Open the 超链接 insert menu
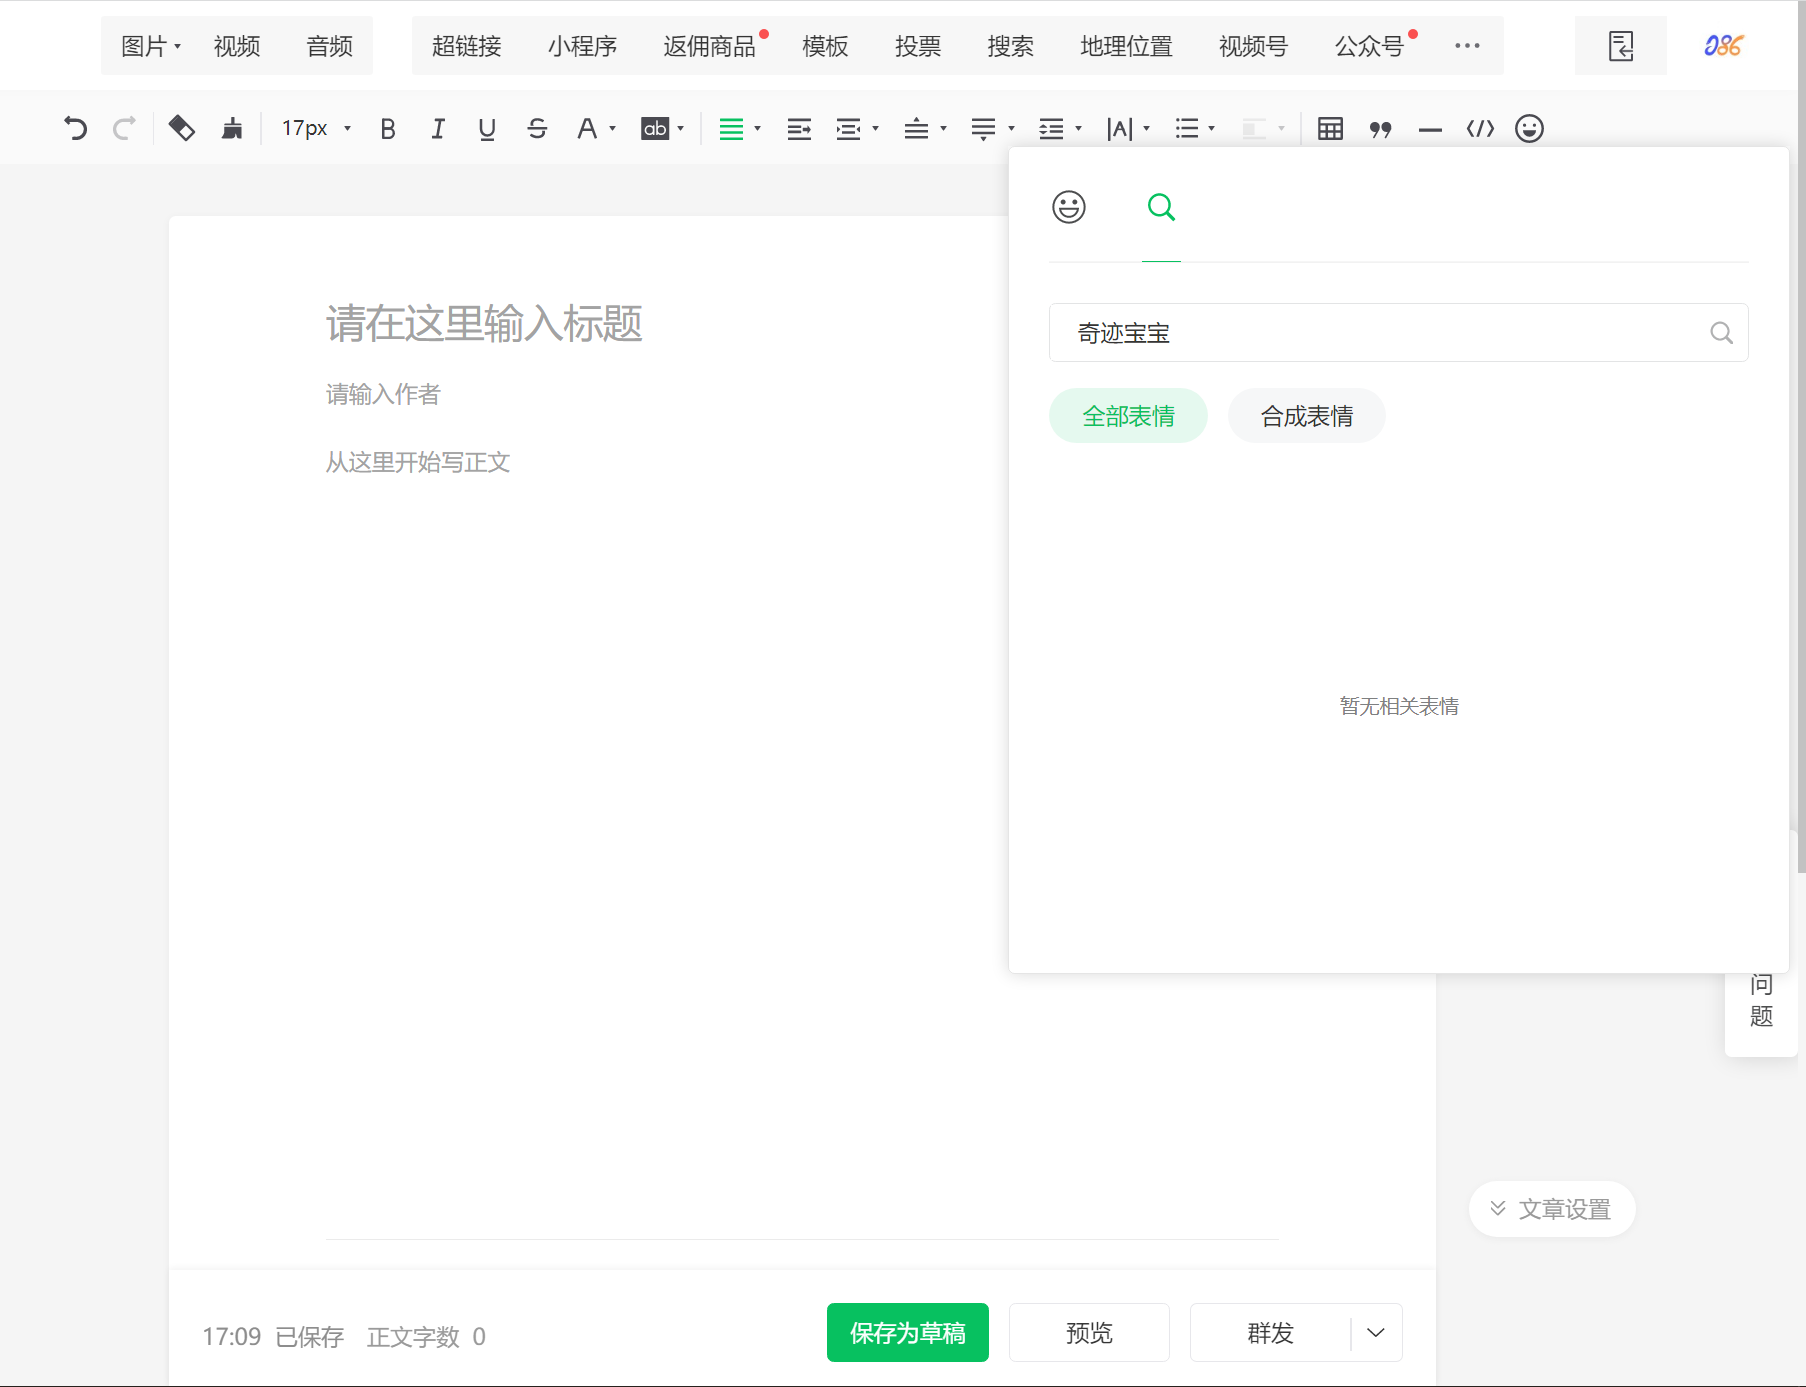Viewport: 1806px width, 1387px height. [x=466, y=45]
